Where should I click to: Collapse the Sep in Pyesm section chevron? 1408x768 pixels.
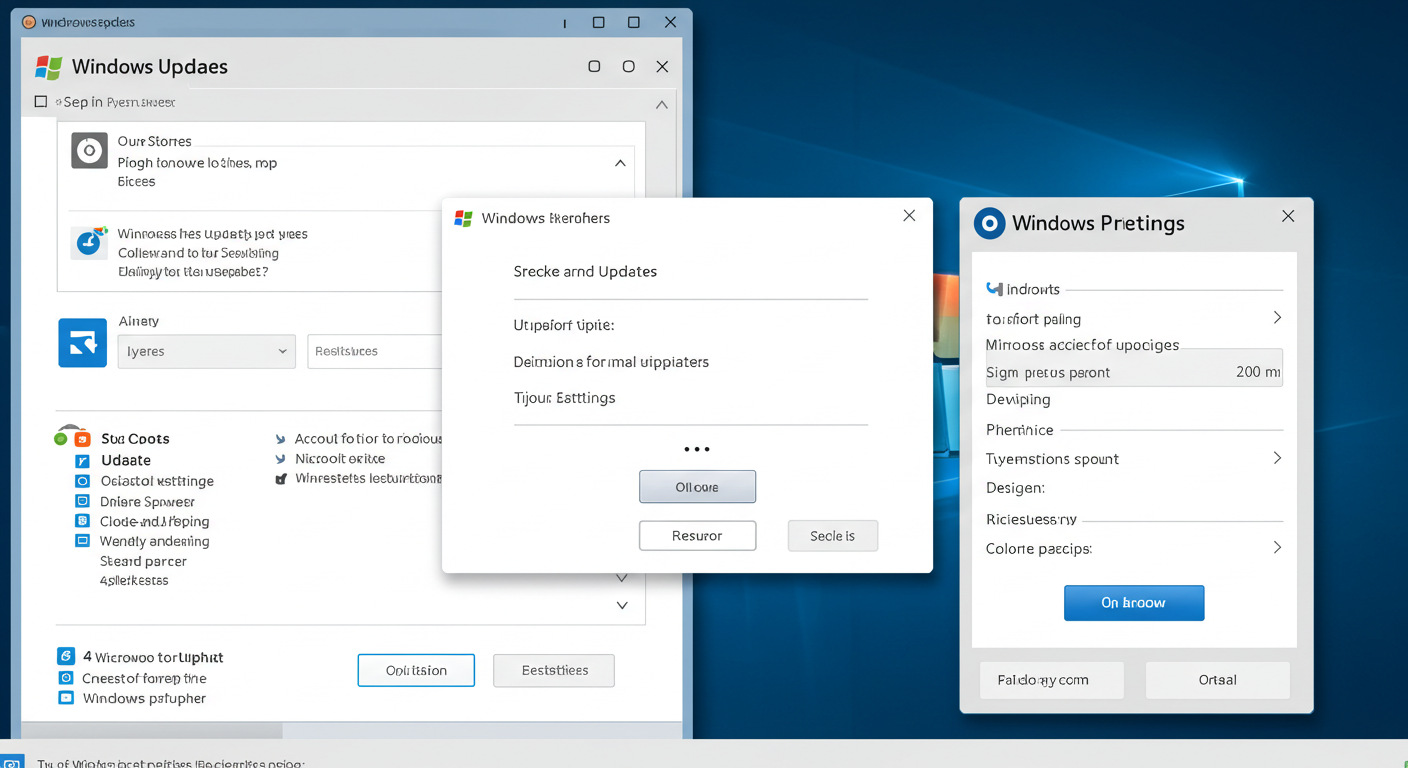click(x=661, y=104)
